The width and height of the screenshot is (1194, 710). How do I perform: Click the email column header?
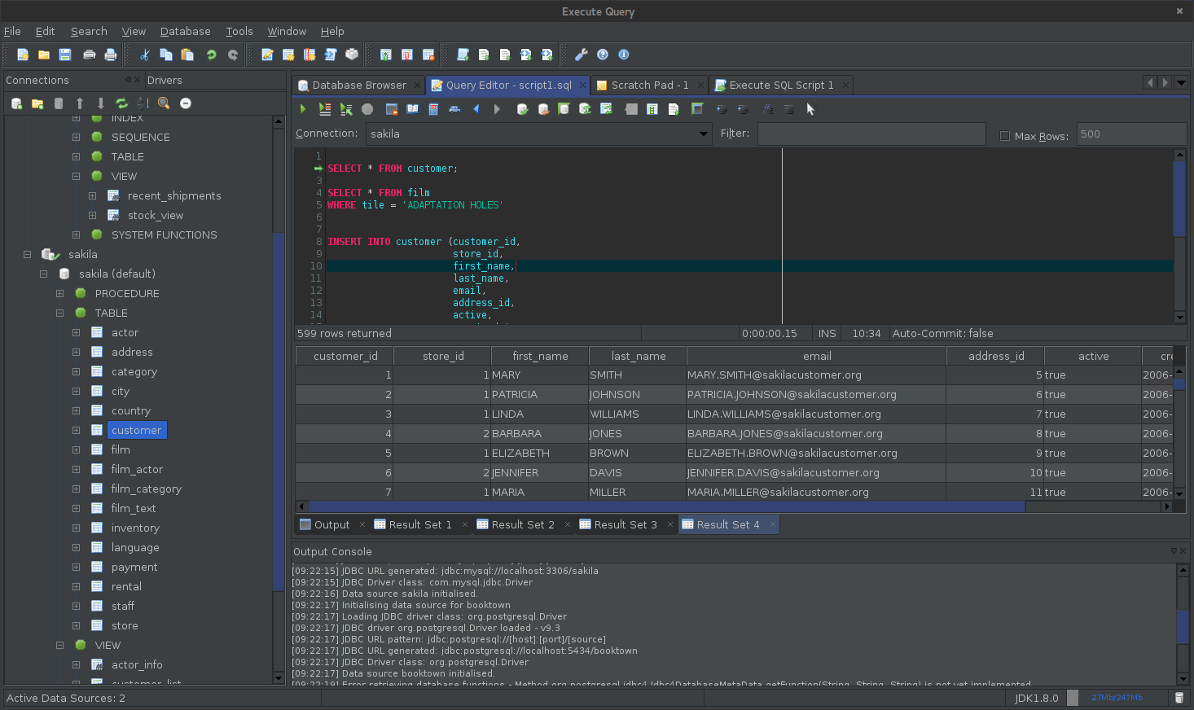816,356
